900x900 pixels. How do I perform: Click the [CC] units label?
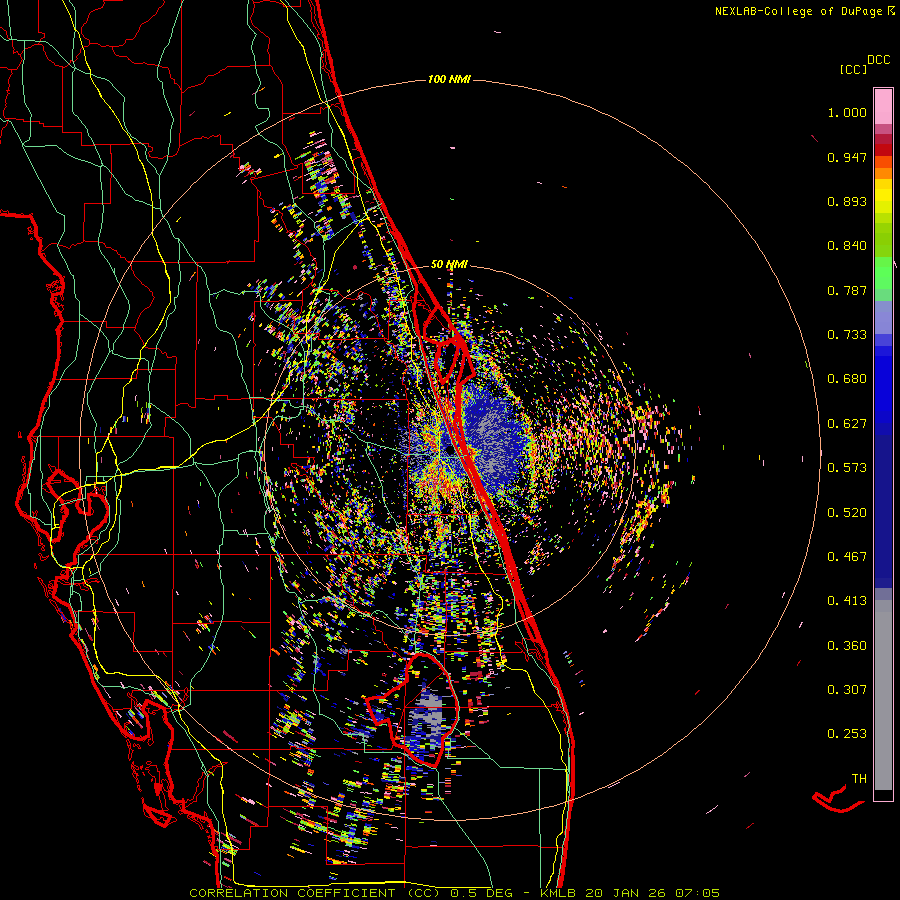(853, 69)
